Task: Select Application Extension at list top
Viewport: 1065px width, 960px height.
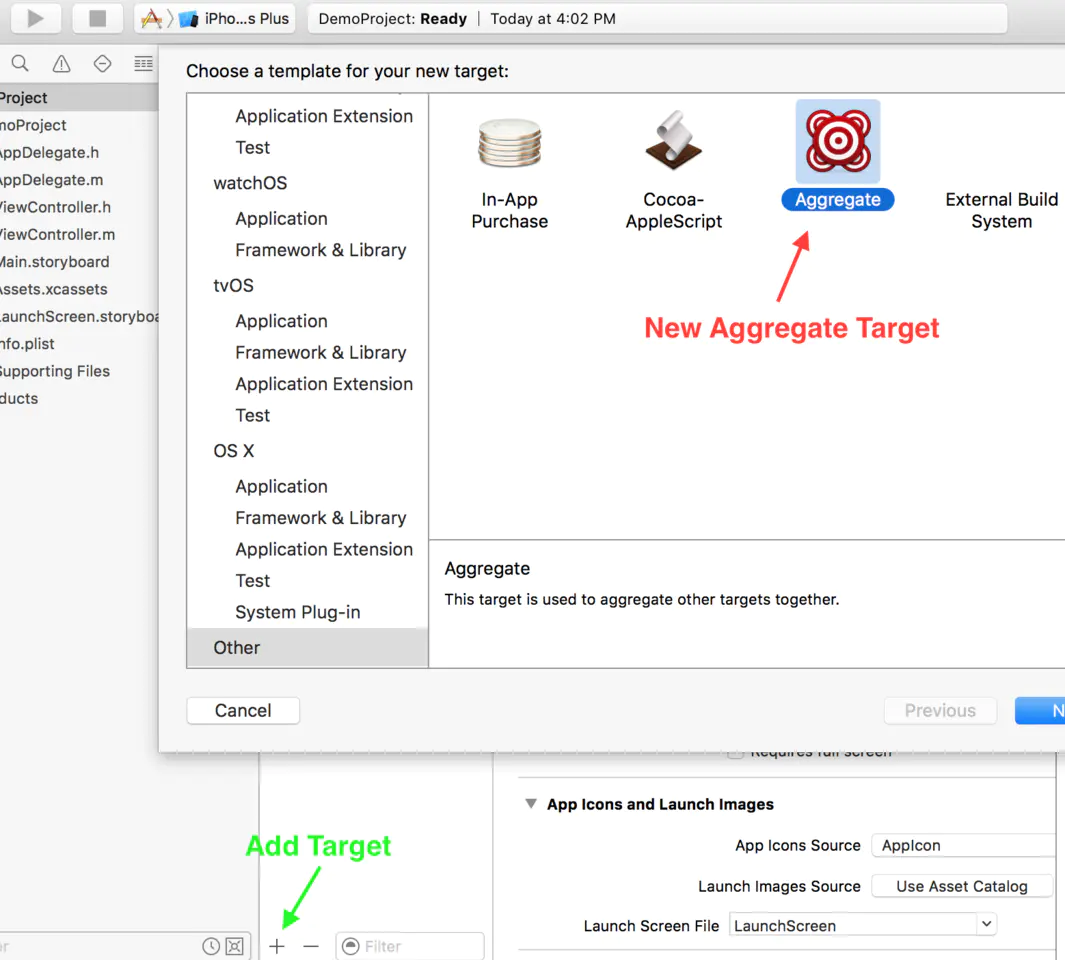Action: click(x=324, y=116)
